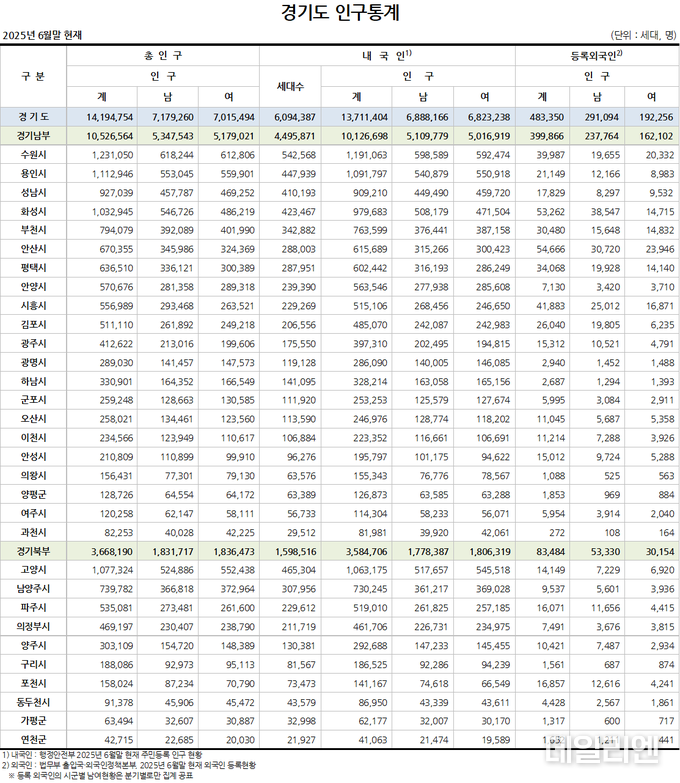The image size is (680, 783).
Task: Select 과천시 total 82,253
Action: [118, 533]
